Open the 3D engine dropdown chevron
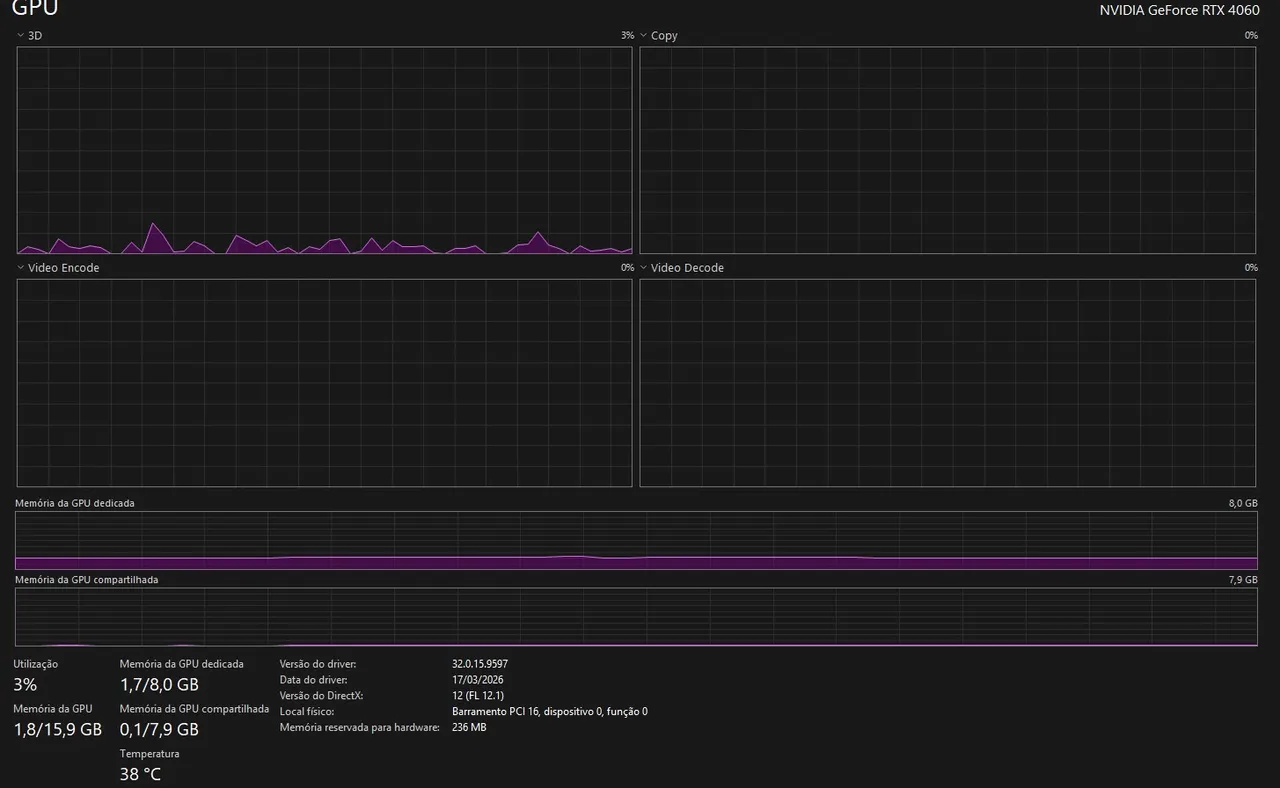This screenshot has width=1280, height=788. [21, 35]
